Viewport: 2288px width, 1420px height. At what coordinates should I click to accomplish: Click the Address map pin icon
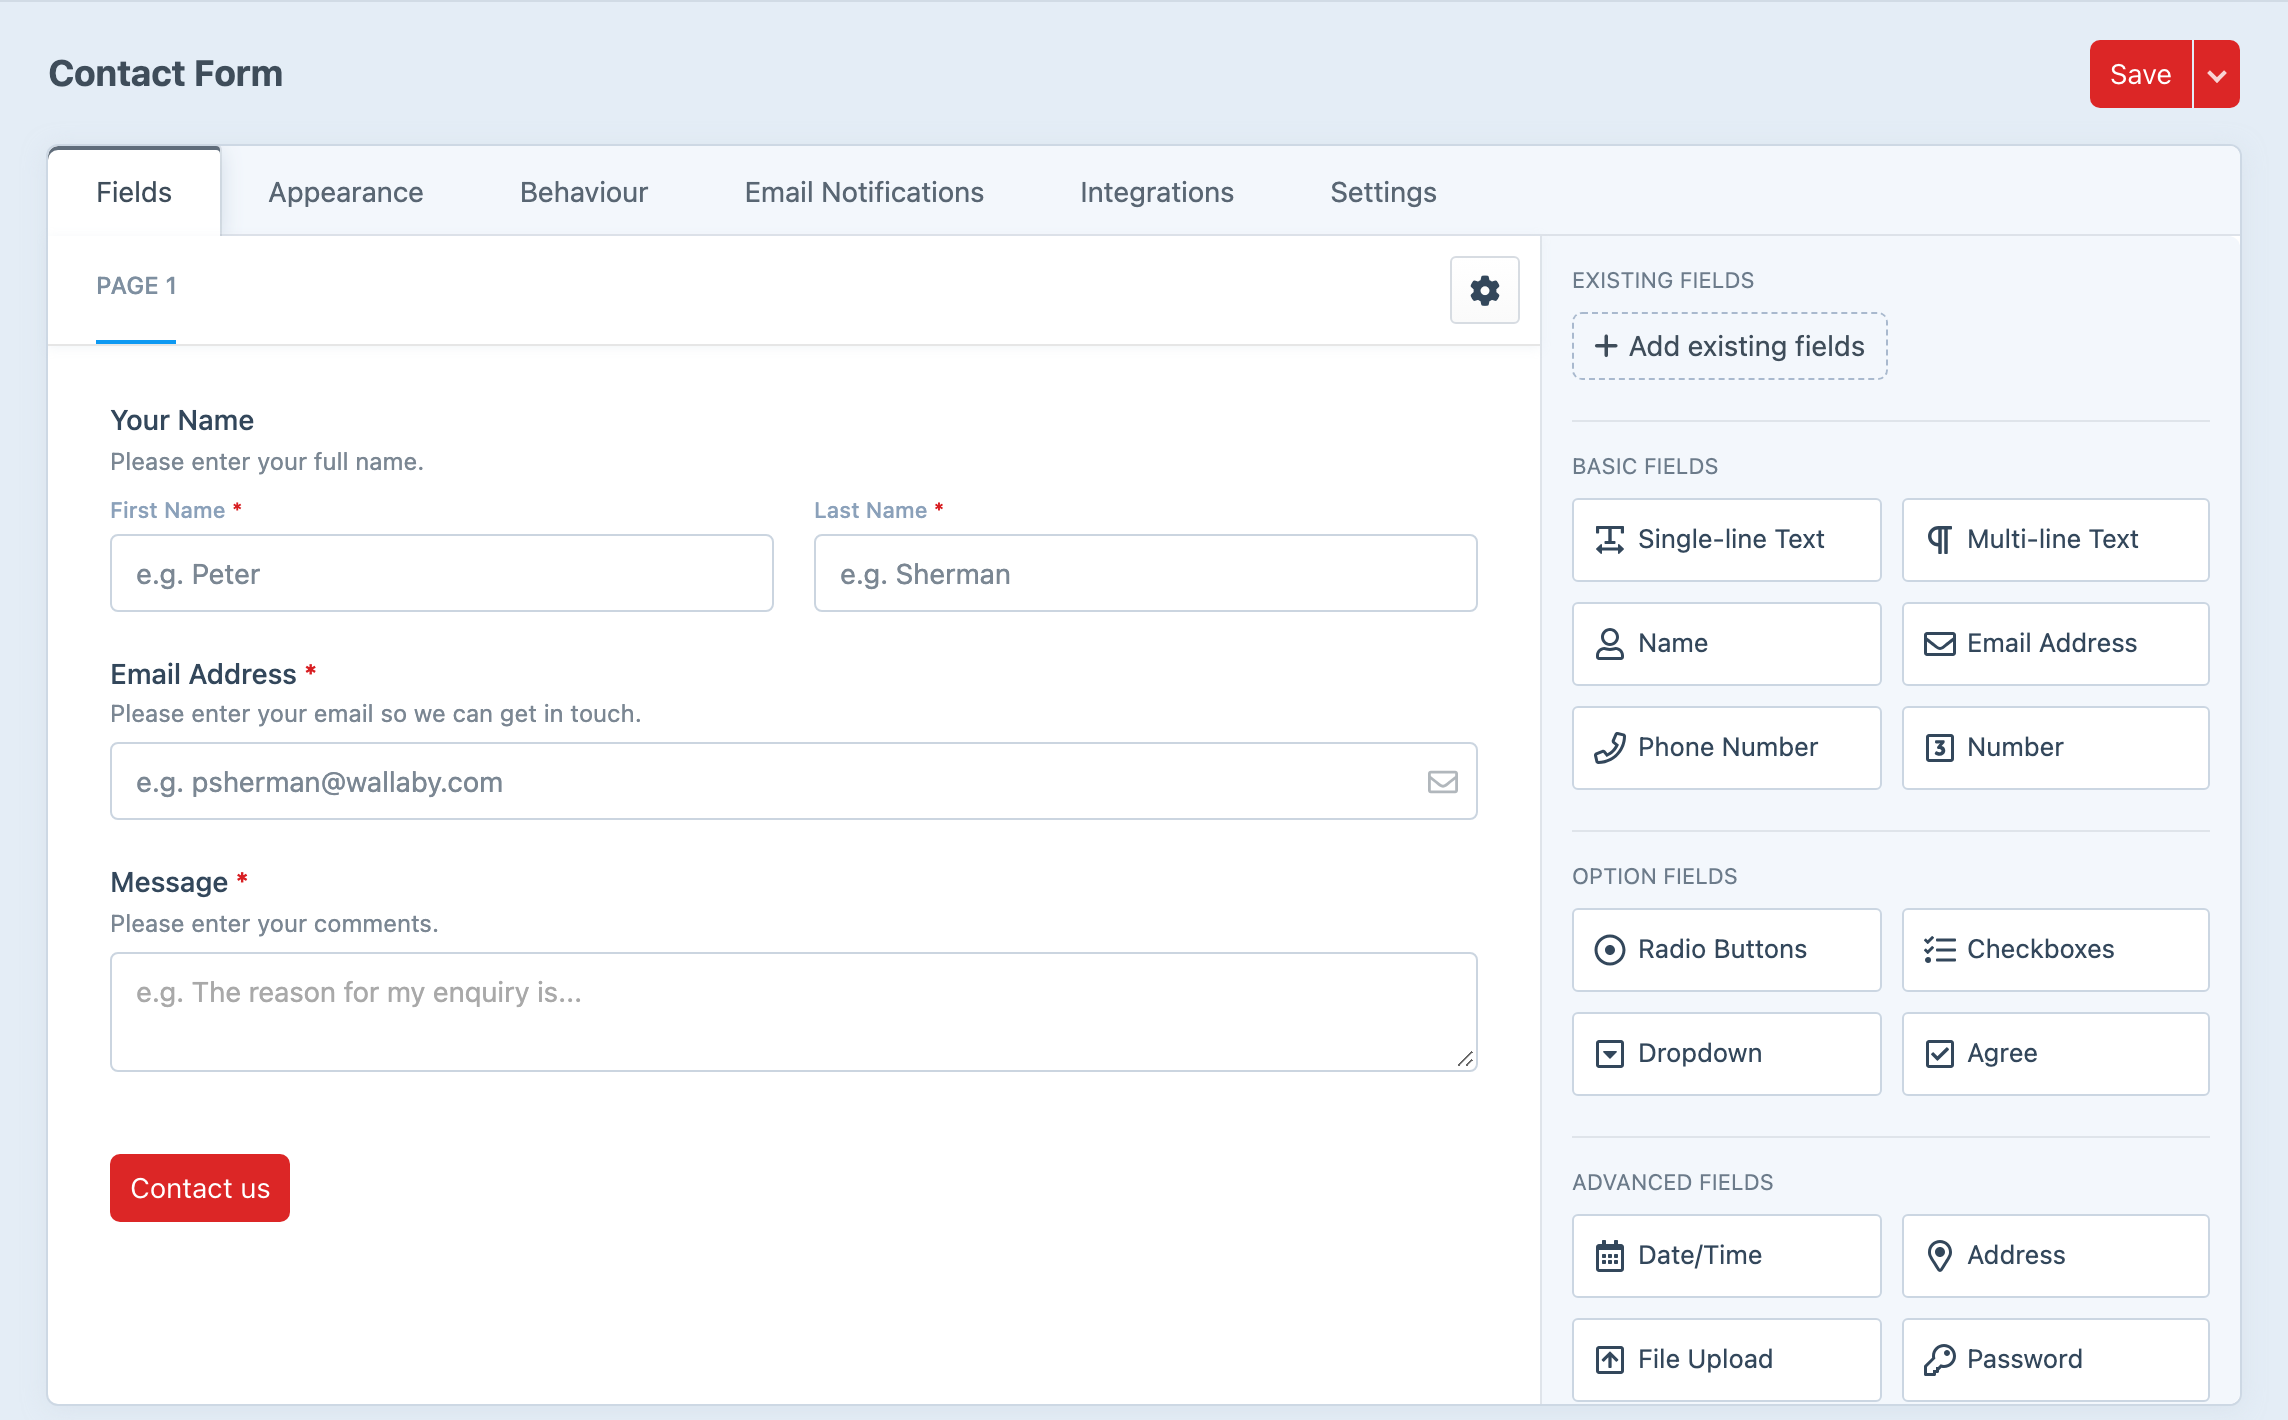point(1939,1256)
